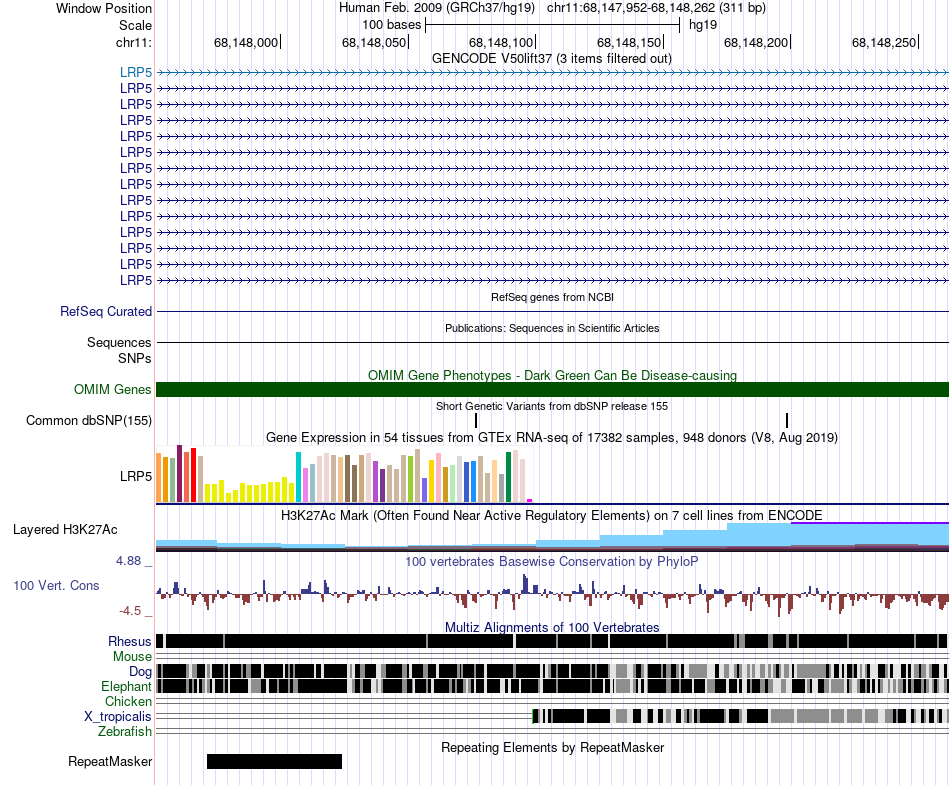Click the Window Position label
950x785 pixels.
[104, 8]
